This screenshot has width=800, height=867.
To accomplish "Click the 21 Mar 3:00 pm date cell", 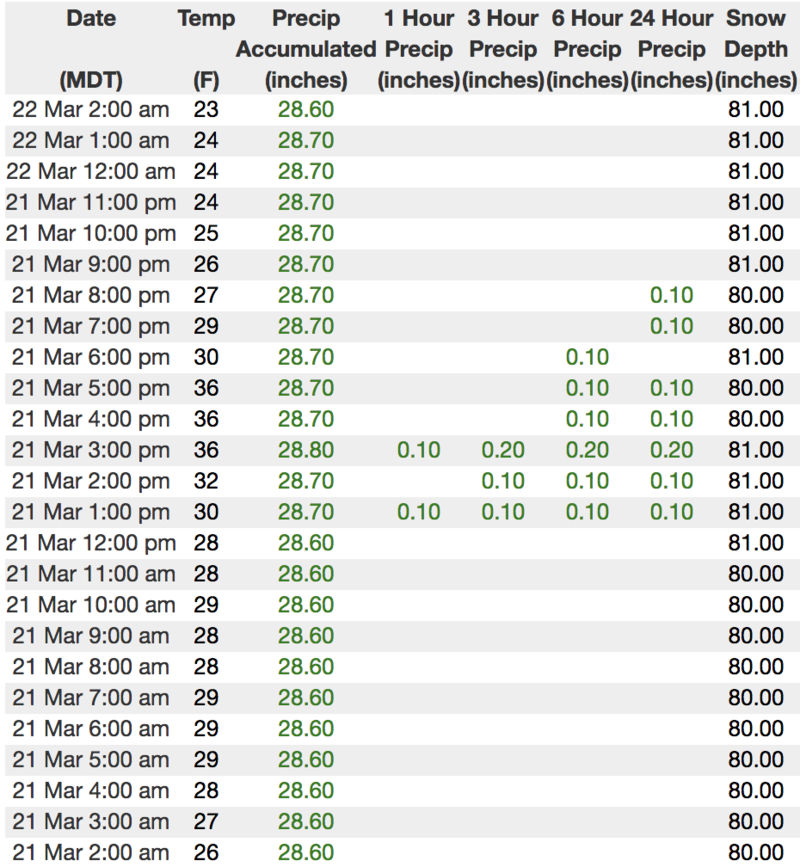I will [x=91, y=450].
